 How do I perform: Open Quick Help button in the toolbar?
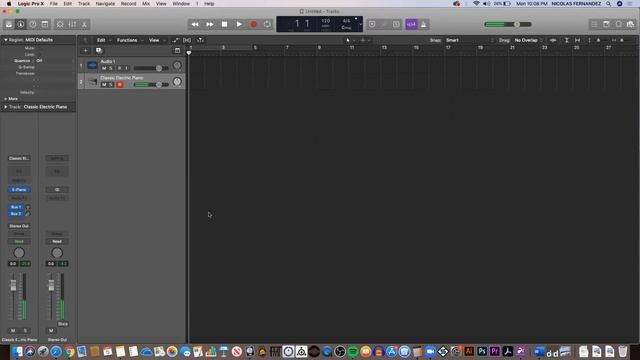coord(33,24)
